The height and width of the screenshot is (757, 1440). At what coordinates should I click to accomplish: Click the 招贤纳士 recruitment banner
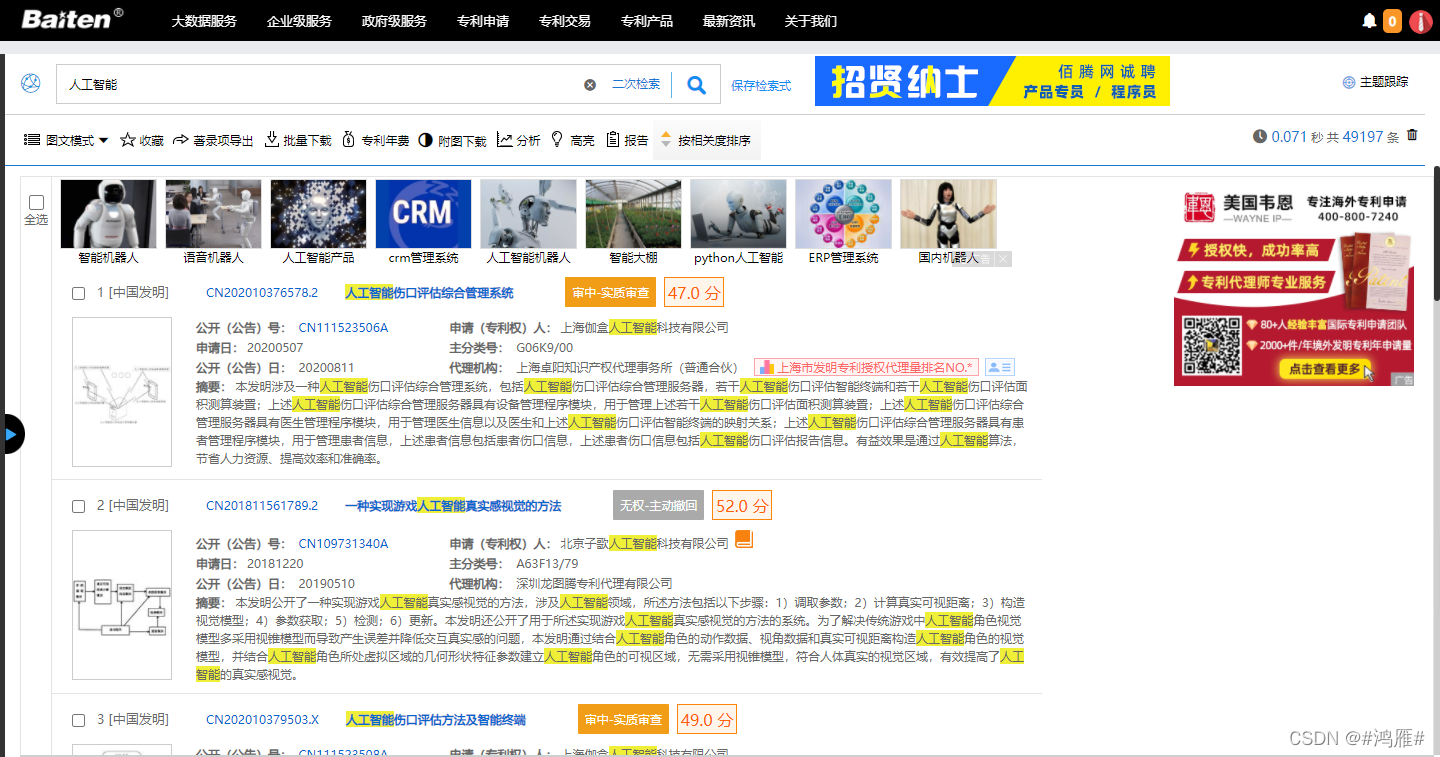[992, 81]
